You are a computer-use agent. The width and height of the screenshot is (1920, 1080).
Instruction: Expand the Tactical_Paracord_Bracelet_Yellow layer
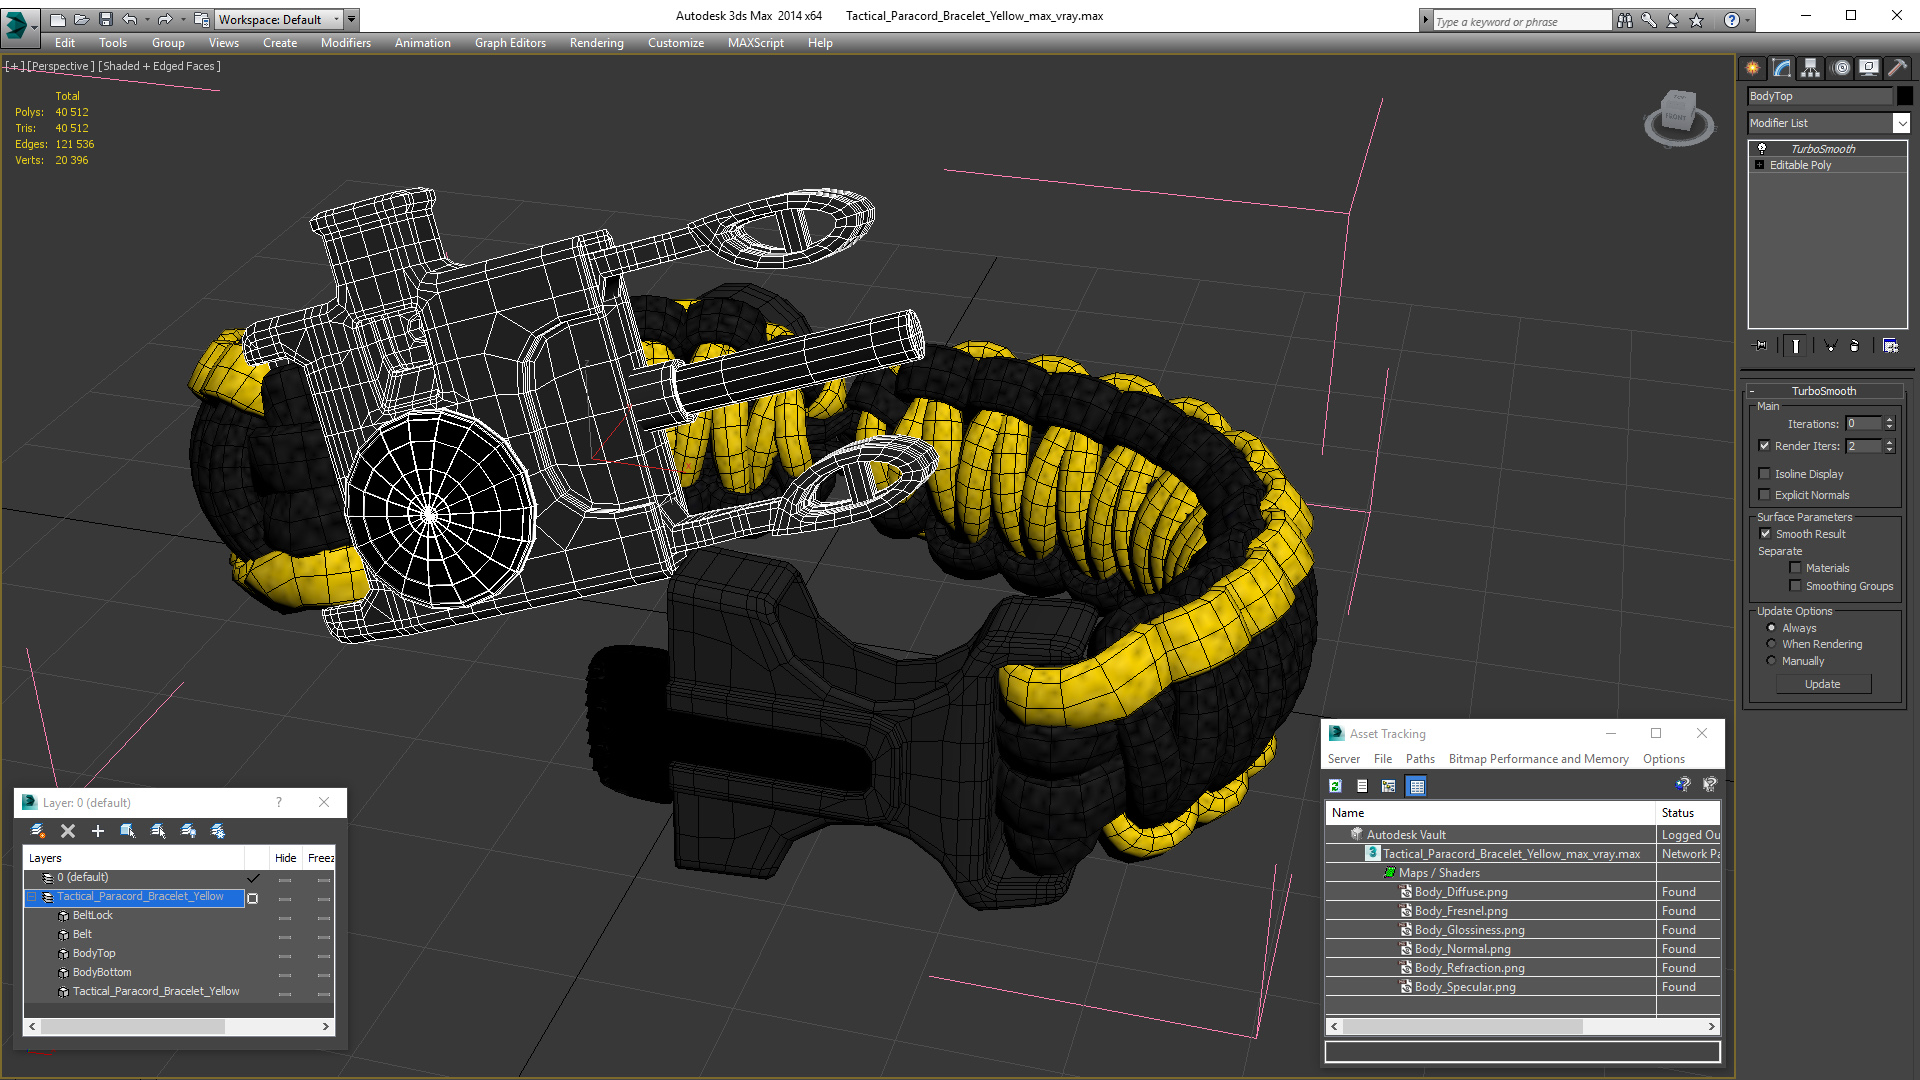32,897
